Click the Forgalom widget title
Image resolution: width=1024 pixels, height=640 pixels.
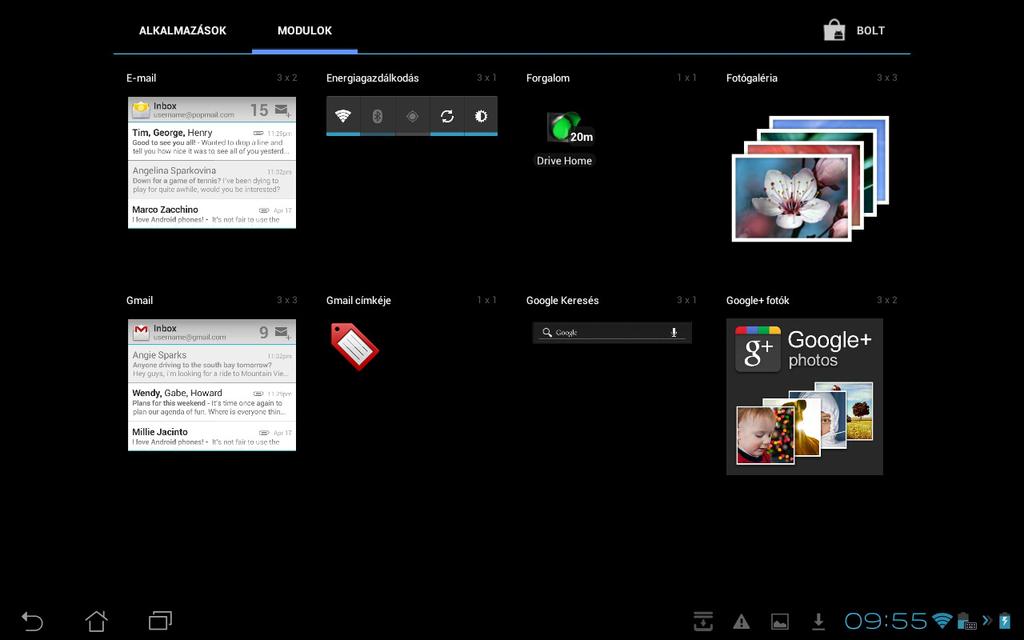click(x=548, y=78)
